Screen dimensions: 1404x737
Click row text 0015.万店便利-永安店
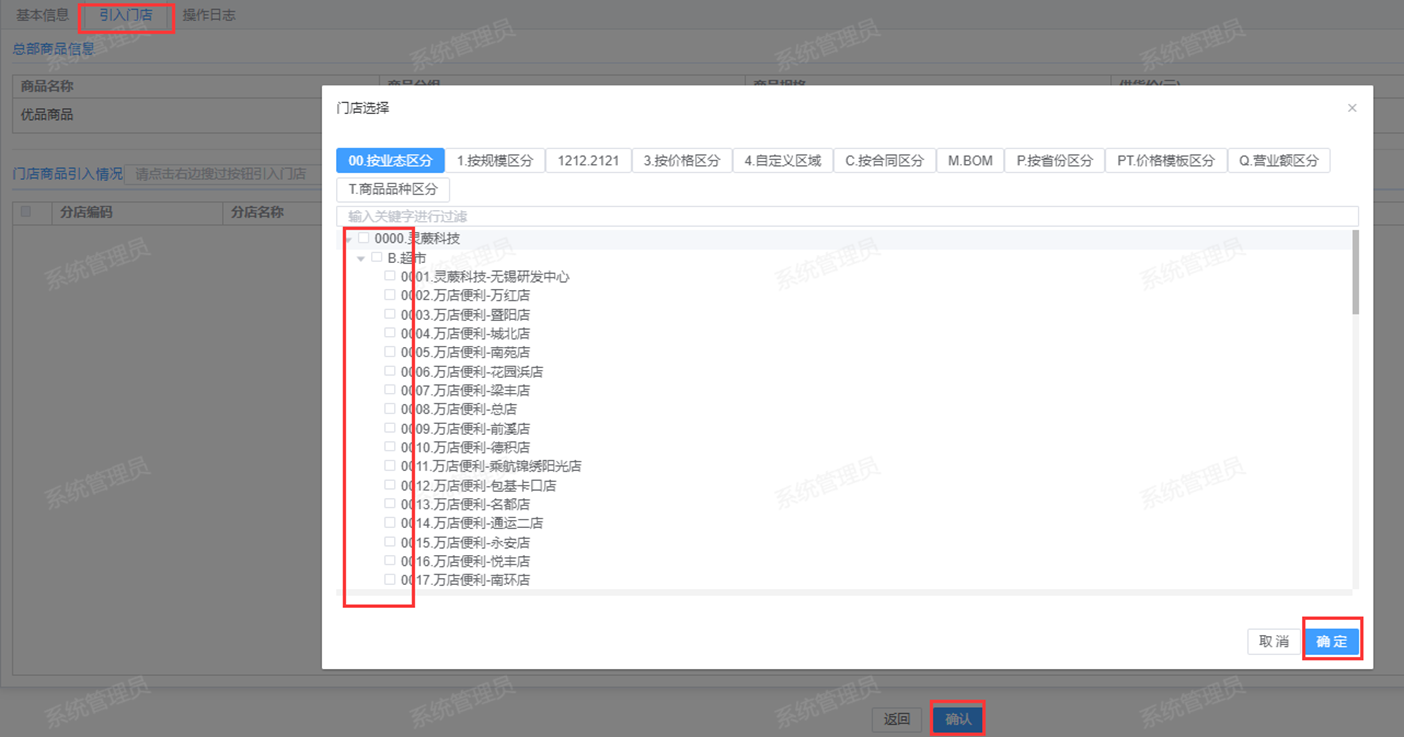(465, 542)
